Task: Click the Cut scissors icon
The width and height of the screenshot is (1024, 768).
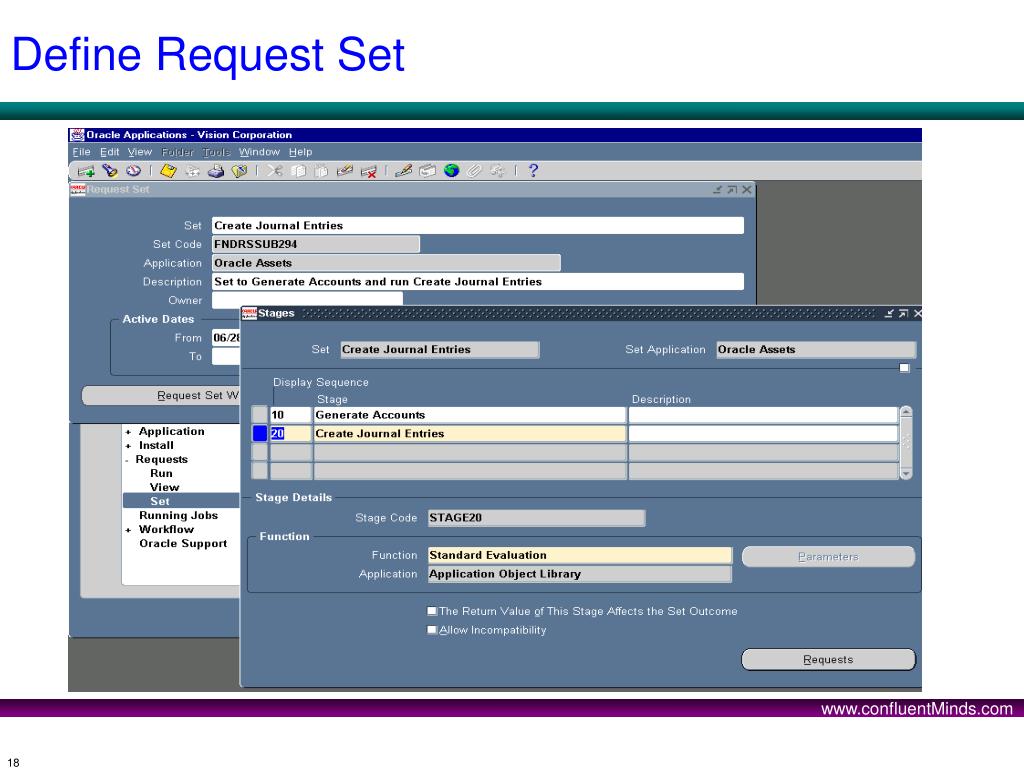Action: coord(275,171)
